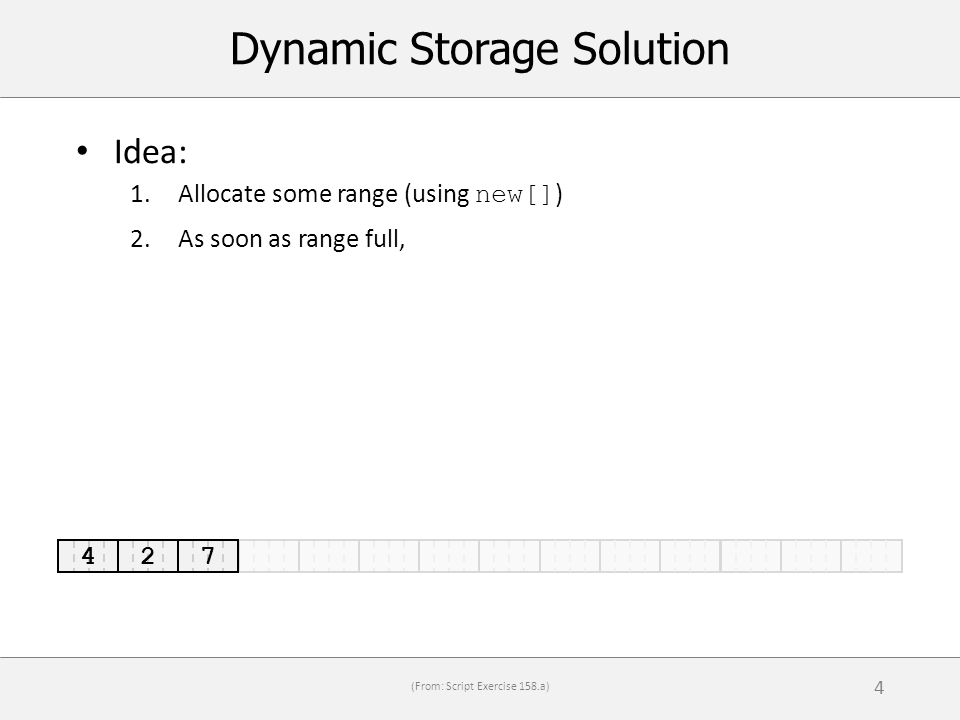The image size is (960, 720).
Task: Click the 'Dynamic Storage Solution' slide title
Action: tap(479, 49)
